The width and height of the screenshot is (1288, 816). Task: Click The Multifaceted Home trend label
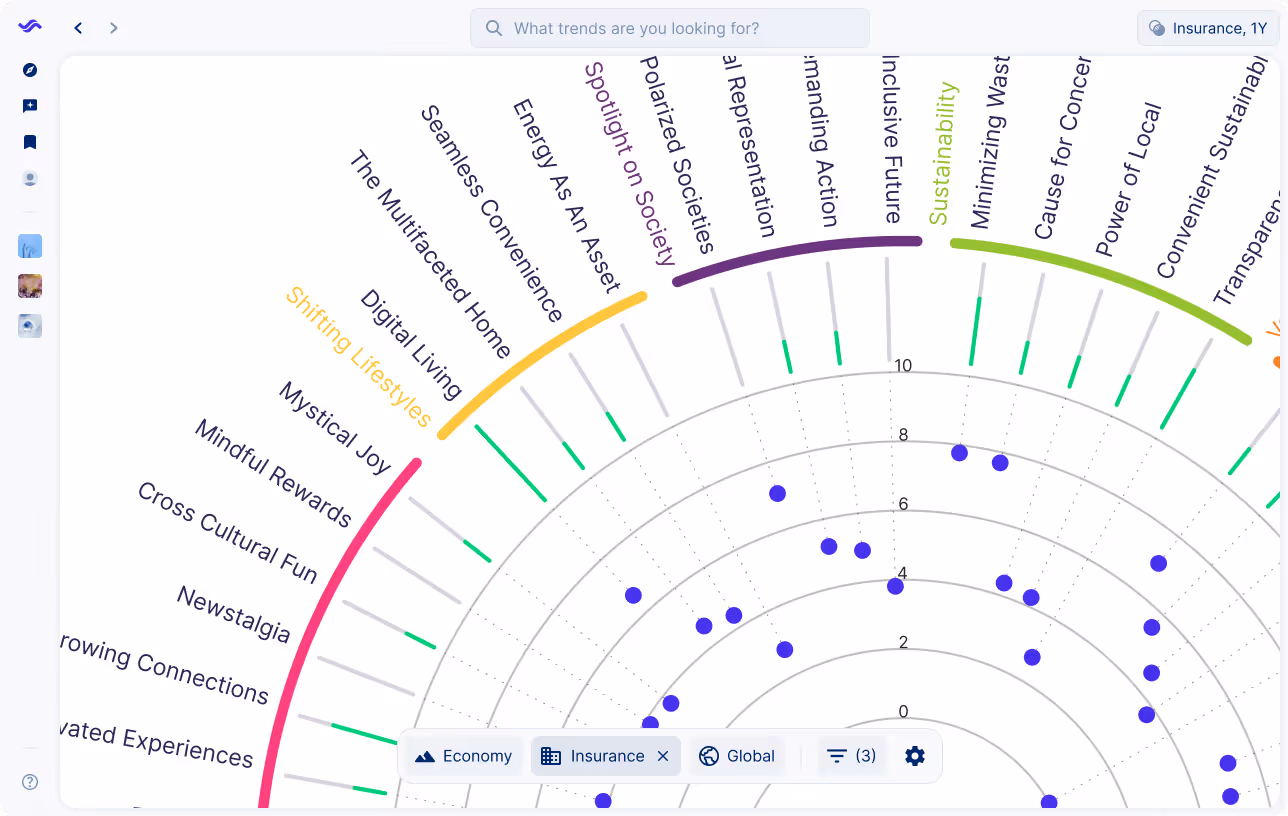click(430, 255)
